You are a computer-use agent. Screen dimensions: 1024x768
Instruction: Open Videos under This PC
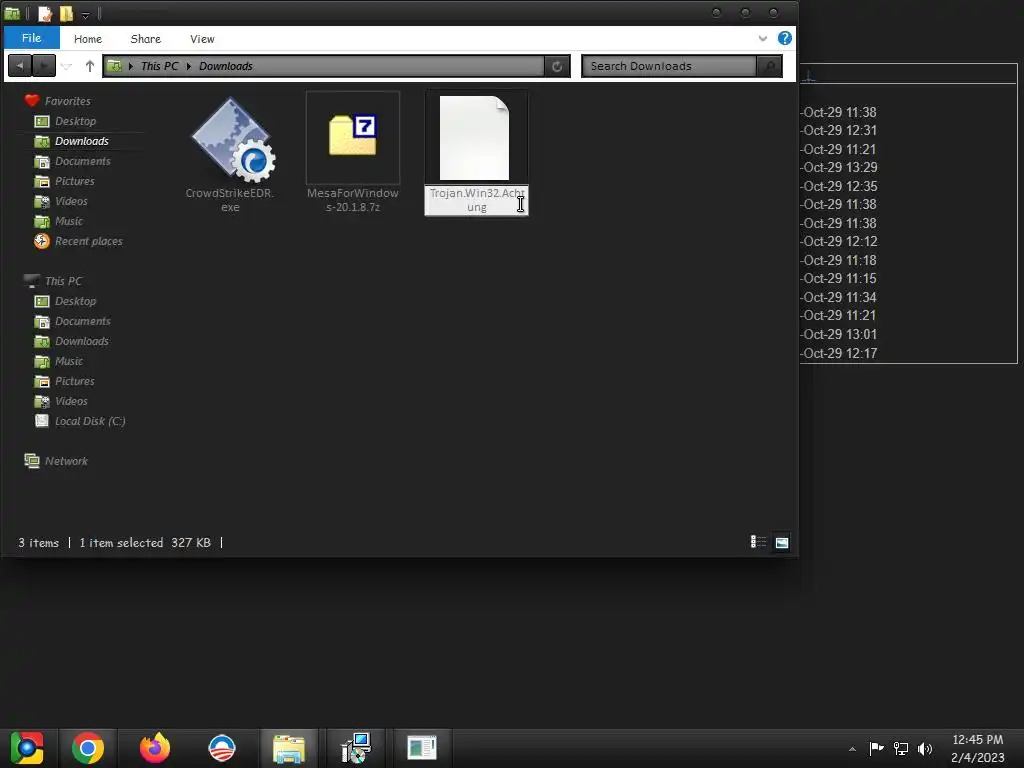[x=71, y=401]
